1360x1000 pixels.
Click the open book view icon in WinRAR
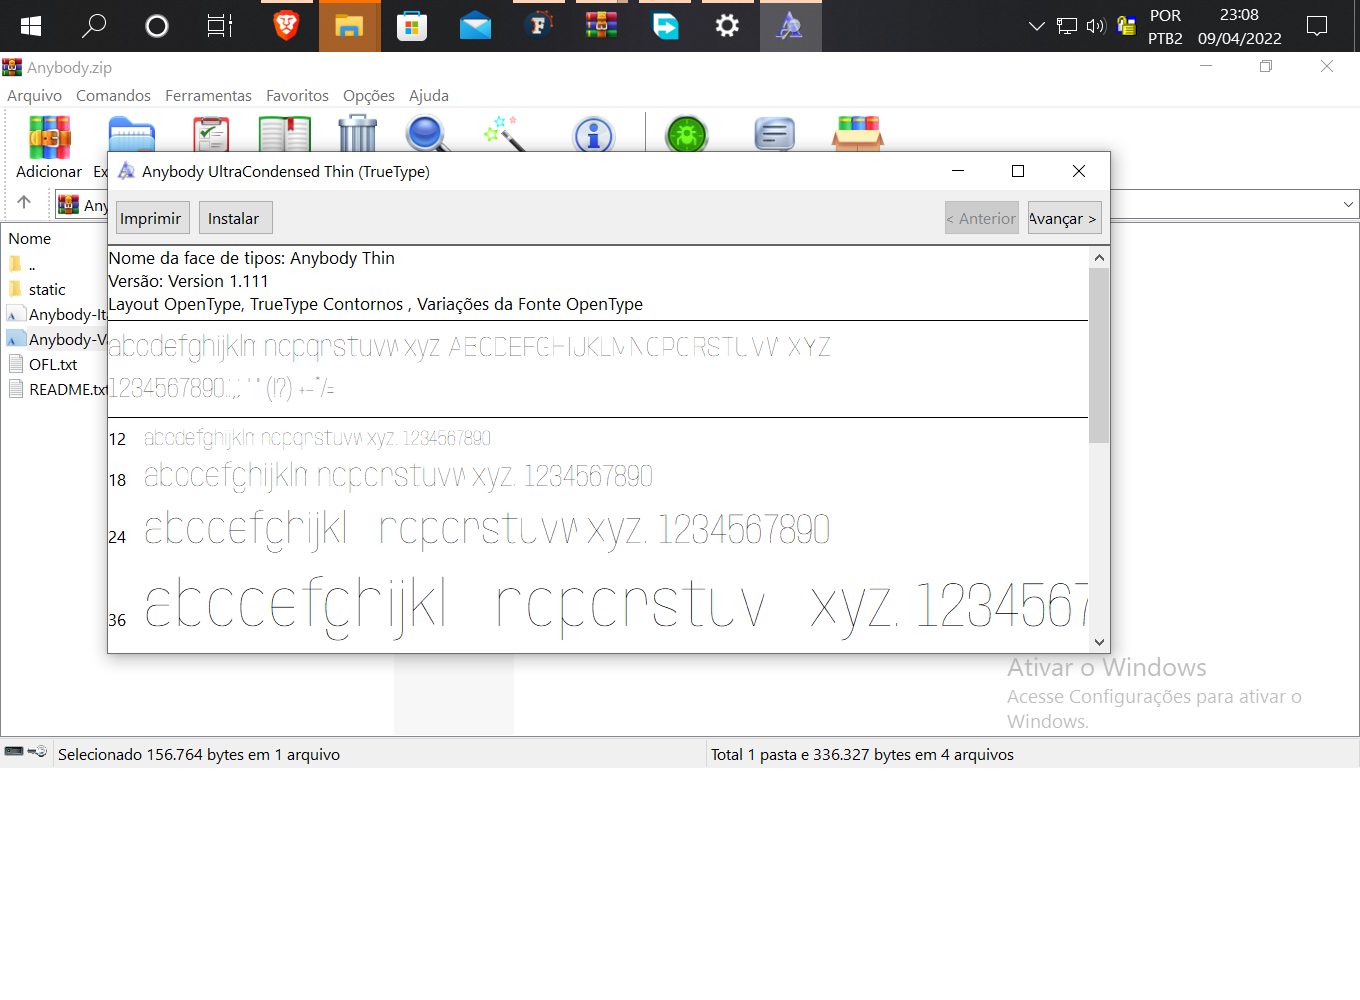[285, 134]
